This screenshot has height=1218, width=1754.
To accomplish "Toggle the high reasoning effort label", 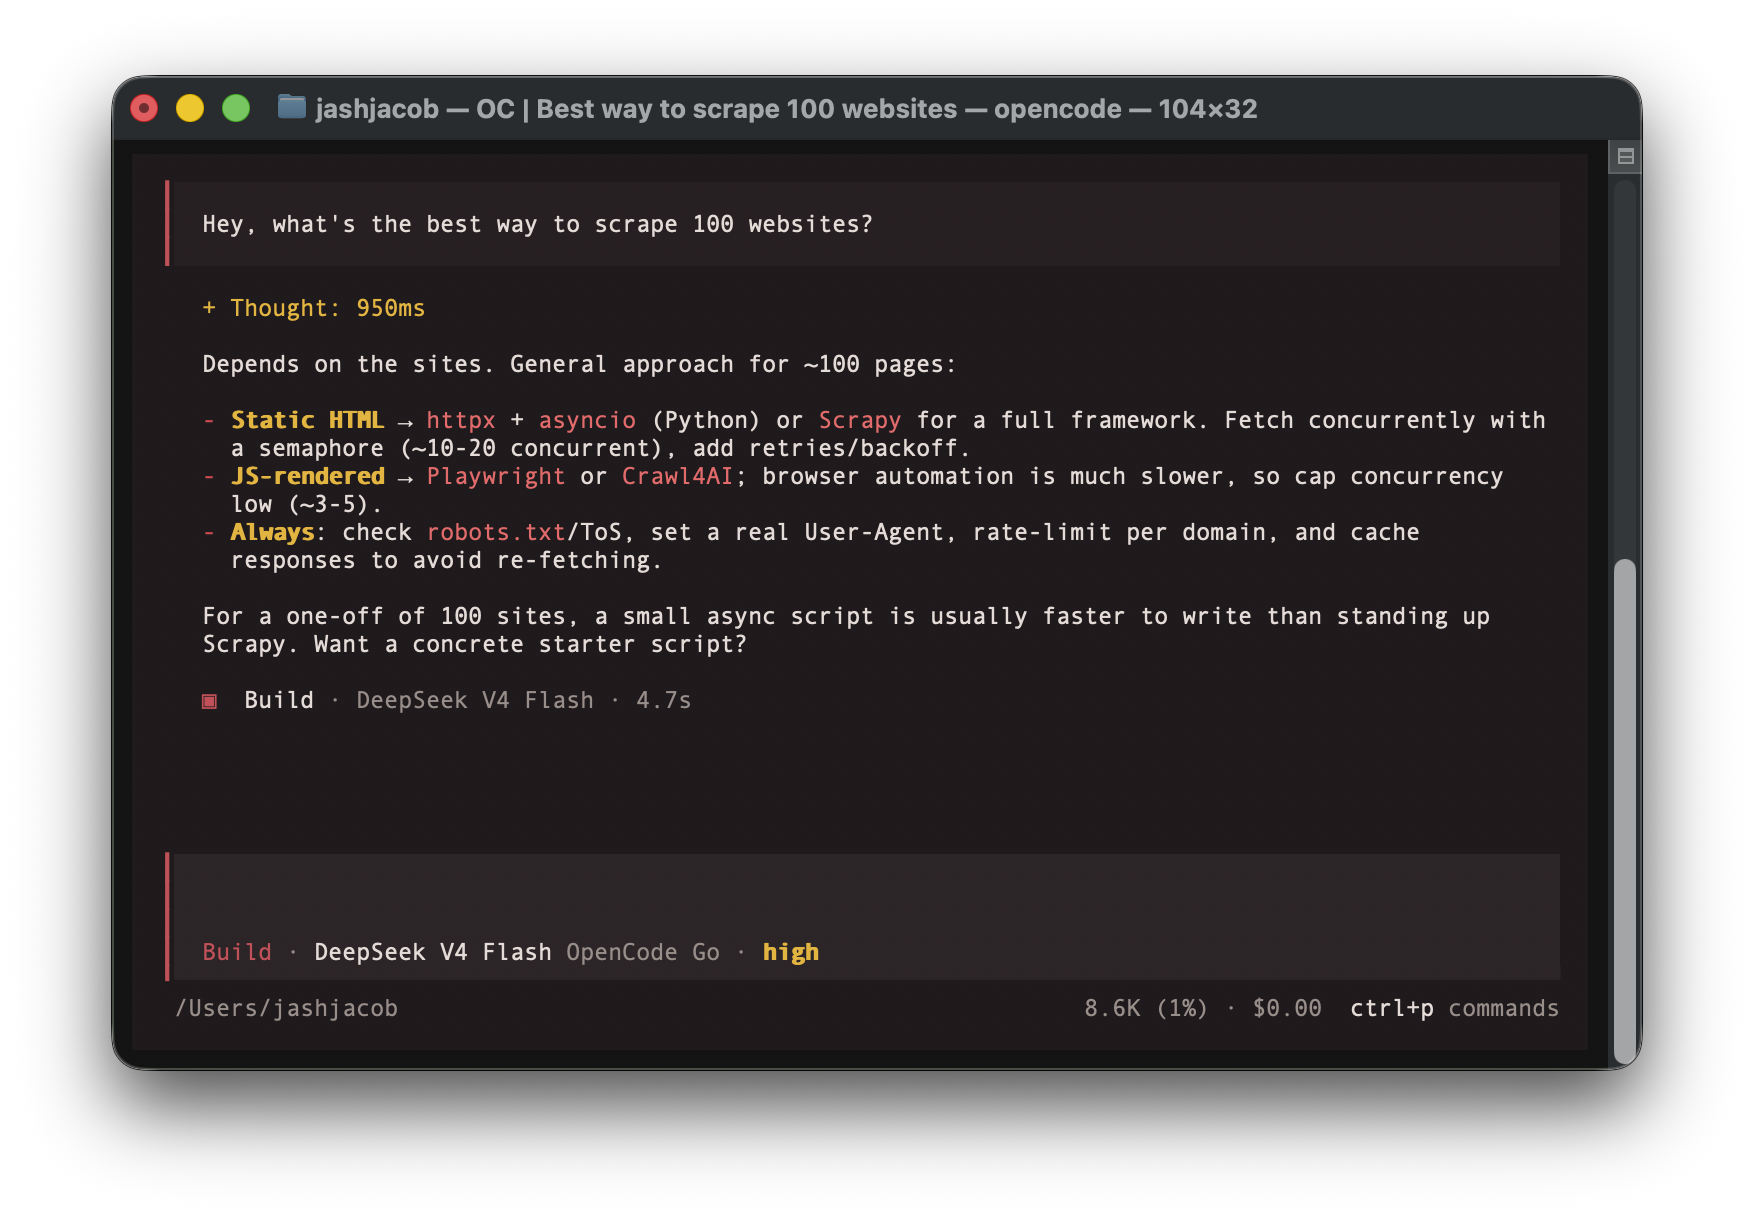I will pos(790,952).
